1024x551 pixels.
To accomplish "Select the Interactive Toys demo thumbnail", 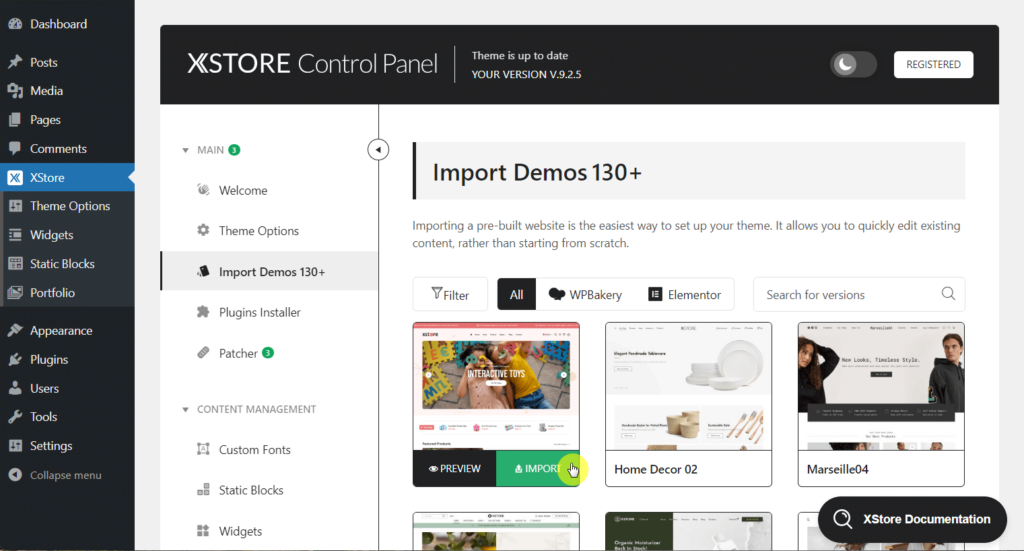I will [x=496, y=386].
